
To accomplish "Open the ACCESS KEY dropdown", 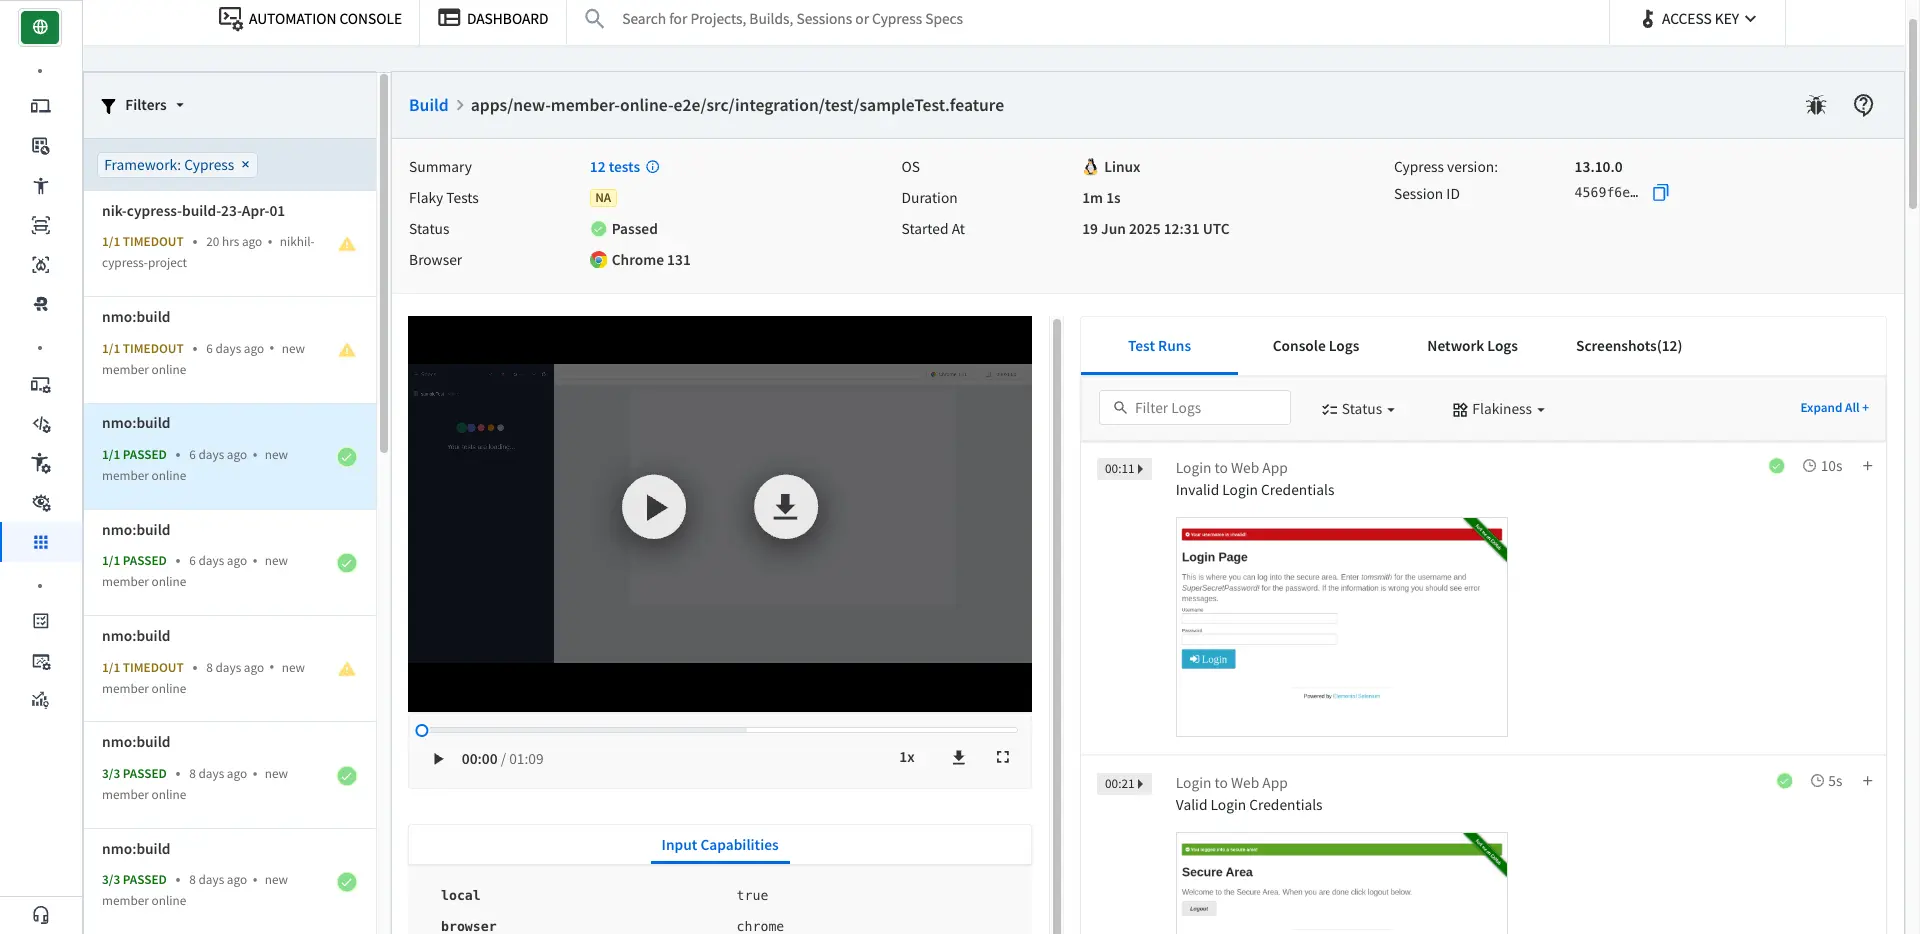I will point(1698,19).
